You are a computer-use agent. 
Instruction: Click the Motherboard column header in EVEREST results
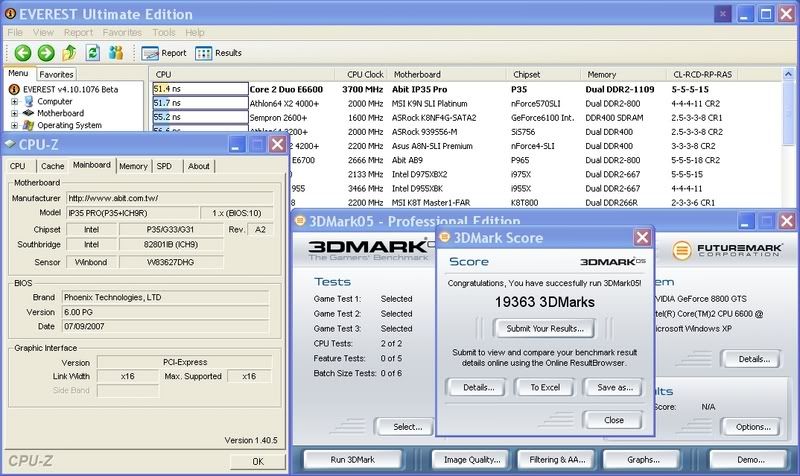pos(447,74)
